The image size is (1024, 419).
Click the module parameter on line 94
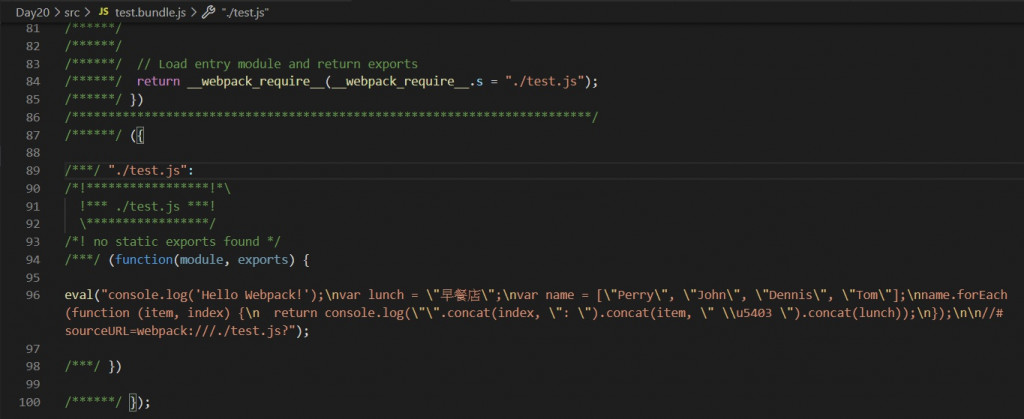[x=202, y=260]
